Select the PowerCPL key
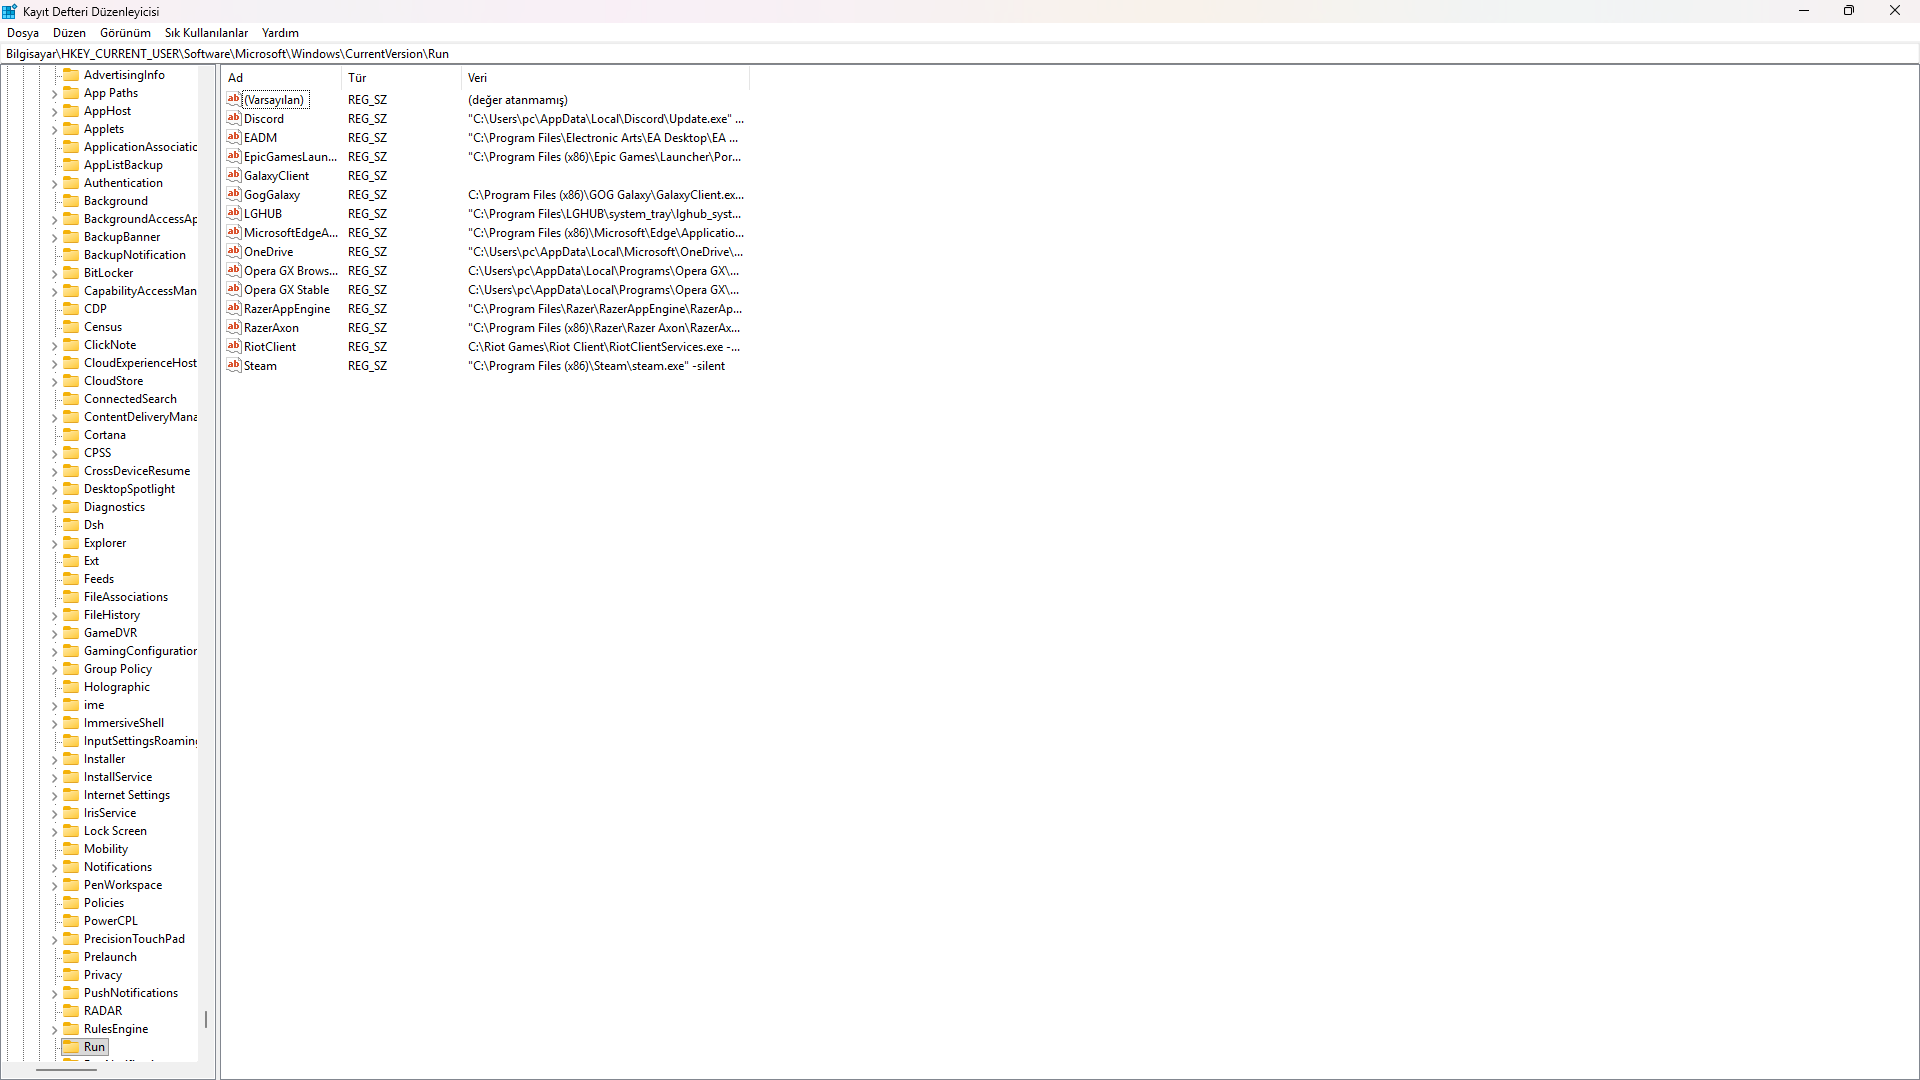The image size is (1920, 1080). tap(111, 921)
